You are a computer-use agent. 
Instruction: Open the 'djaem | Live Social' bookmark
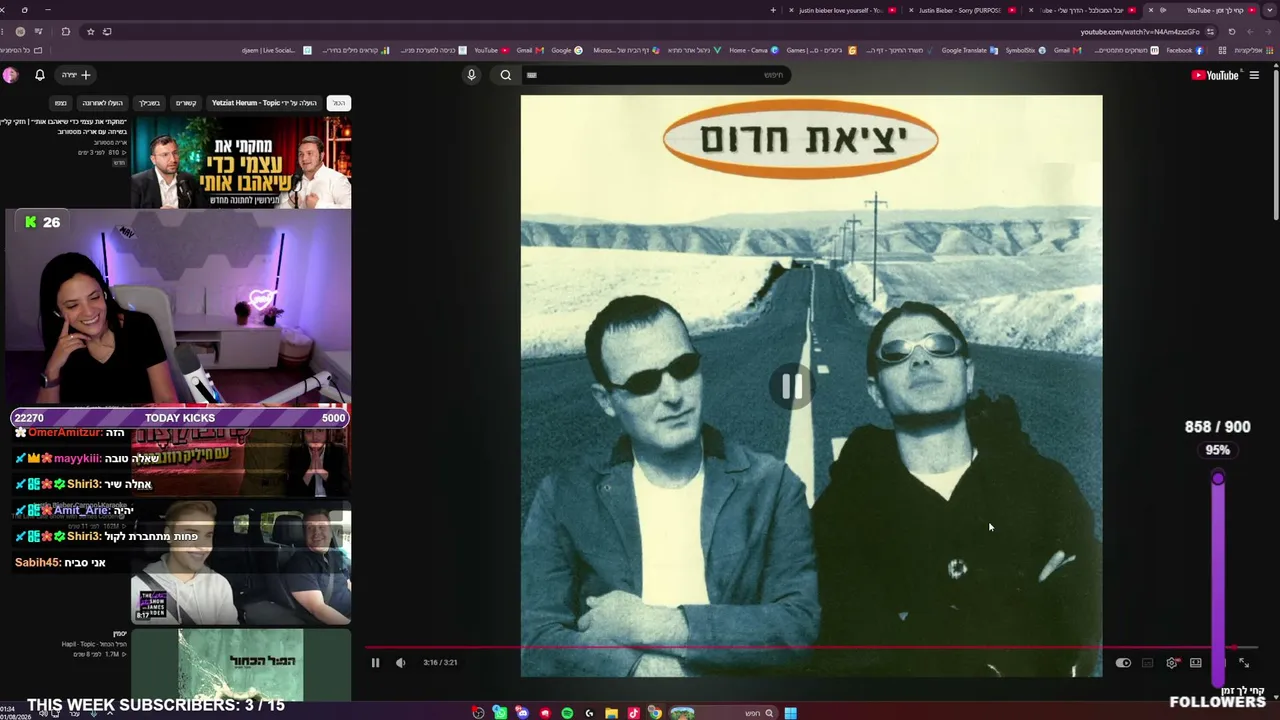276,50
